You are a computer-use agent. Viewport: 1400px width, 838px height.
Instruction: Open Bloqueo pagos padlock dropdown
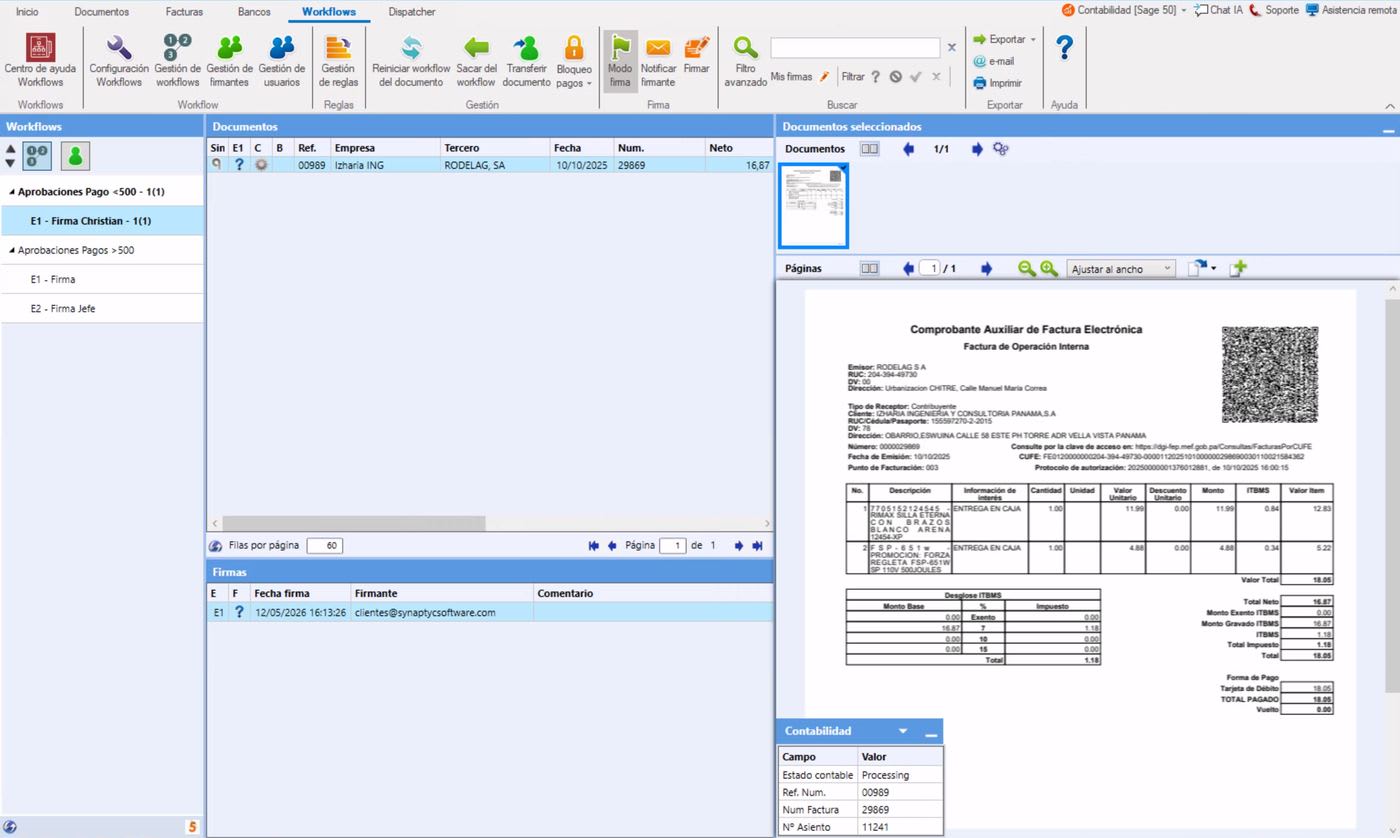[574, 60]
